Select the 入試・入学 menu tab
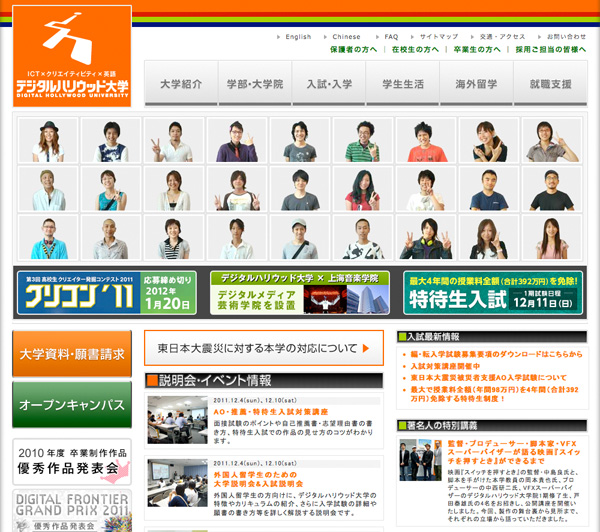600x532 pixels. point(329,85)
